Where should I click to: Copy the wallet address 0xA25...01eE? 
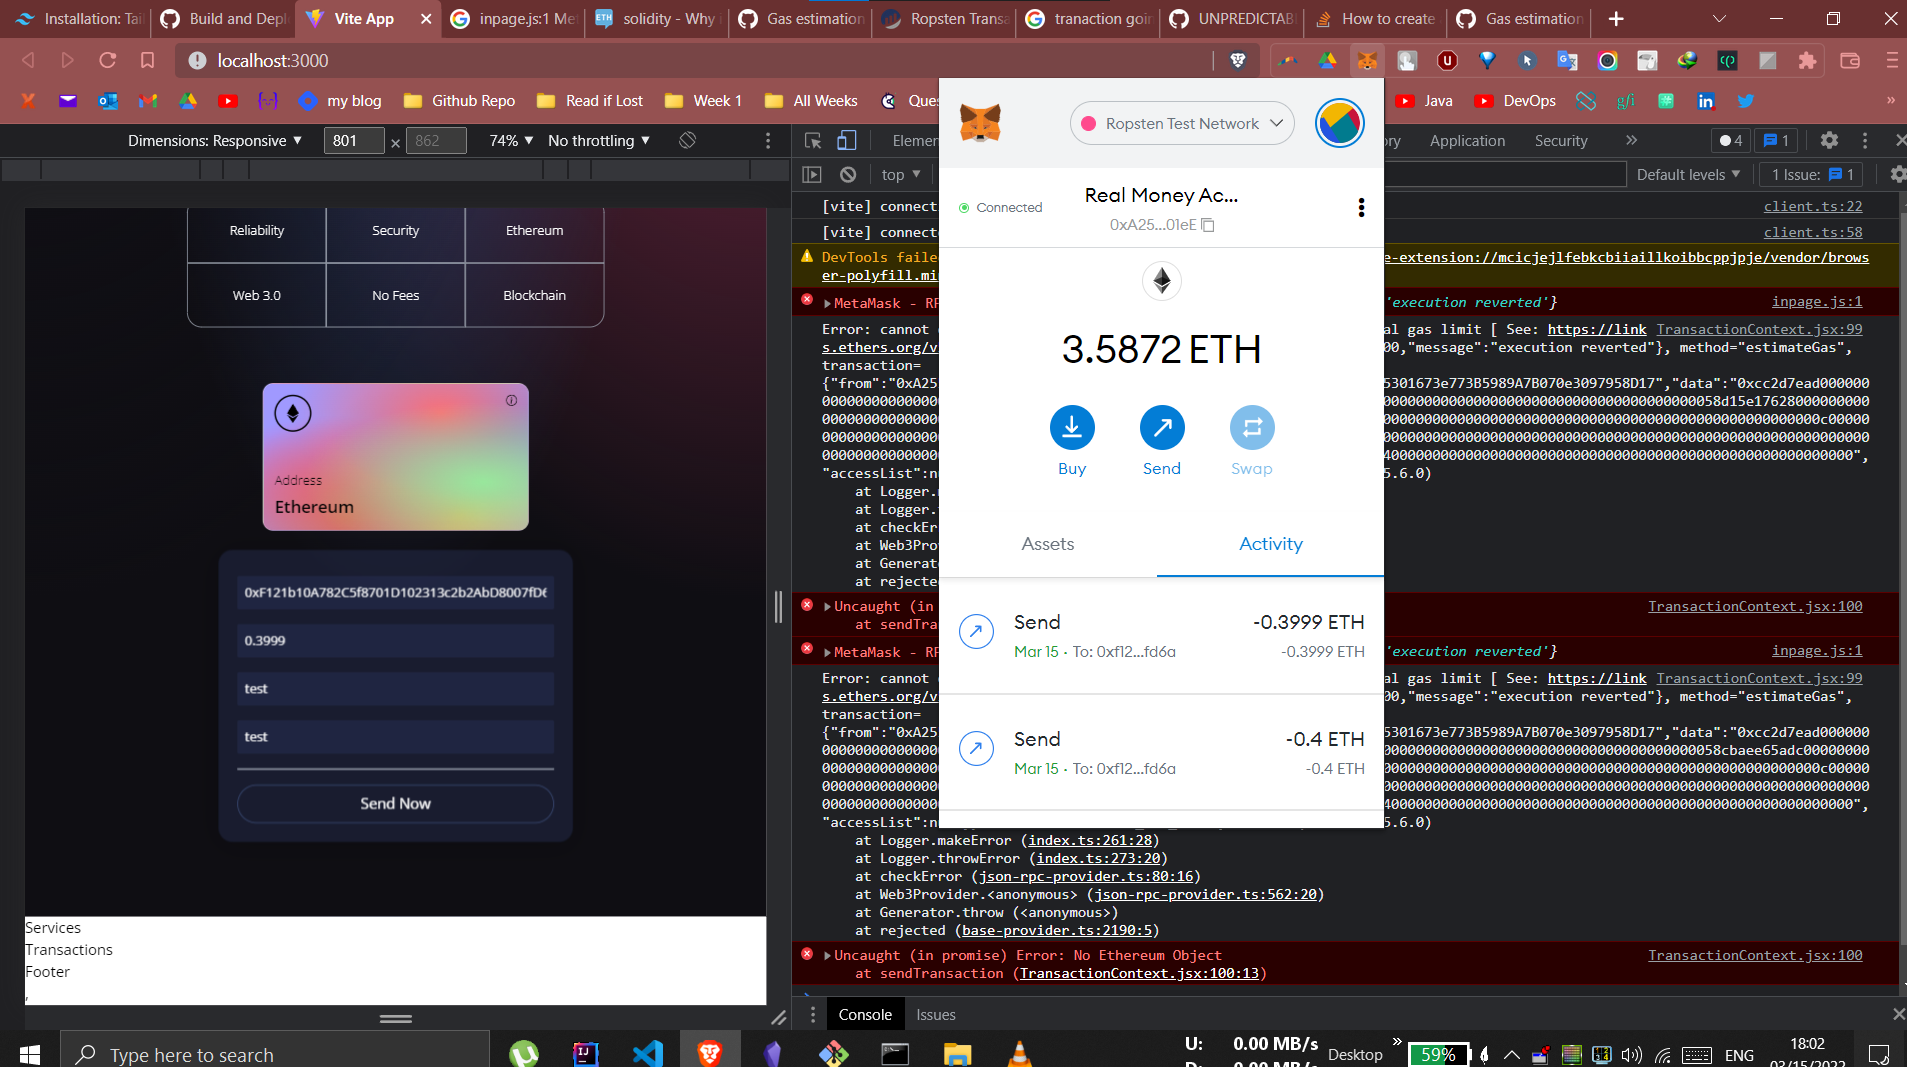[1210, 225]
